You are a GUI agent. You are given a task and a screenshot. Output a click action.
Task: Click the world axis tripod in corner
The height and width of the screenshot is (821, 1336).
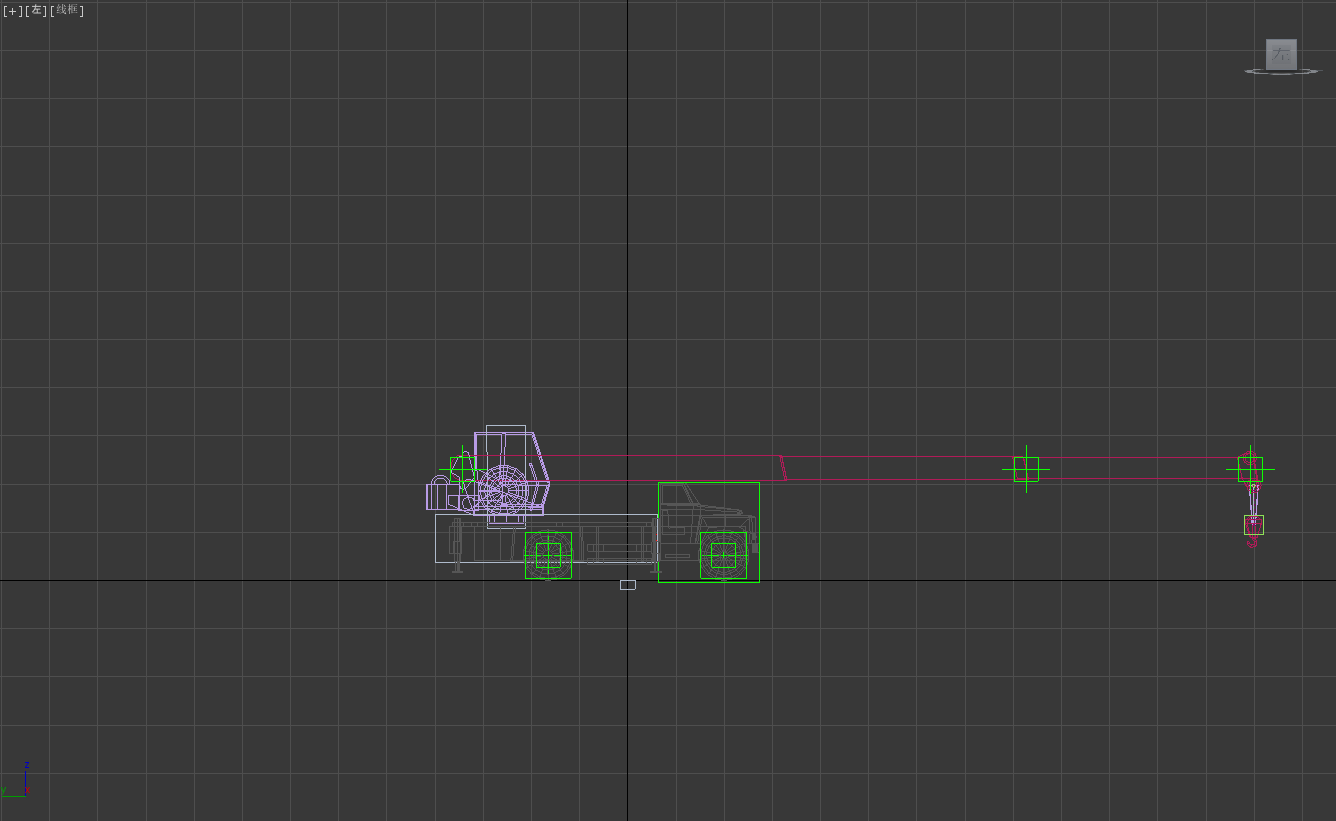[20, 785]
